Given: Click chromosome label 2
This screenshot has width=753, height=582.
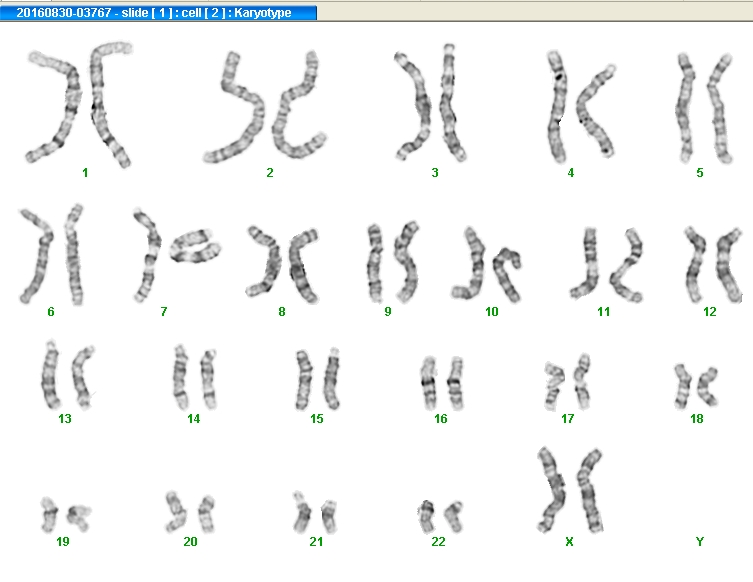Looking at the screenshot, I should point(270,173).
